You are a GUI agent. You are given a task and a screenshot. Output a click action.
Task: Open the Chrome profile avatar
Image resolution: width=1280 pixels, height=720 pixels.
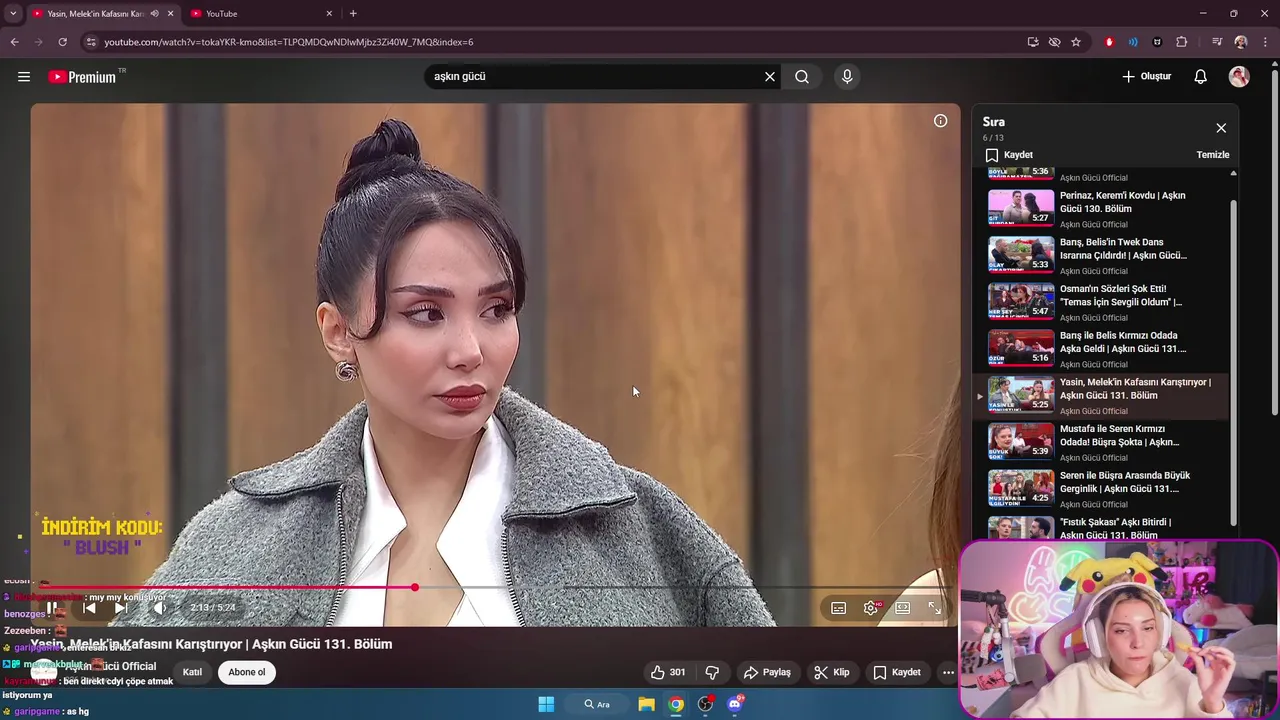tap(1241, 42)
